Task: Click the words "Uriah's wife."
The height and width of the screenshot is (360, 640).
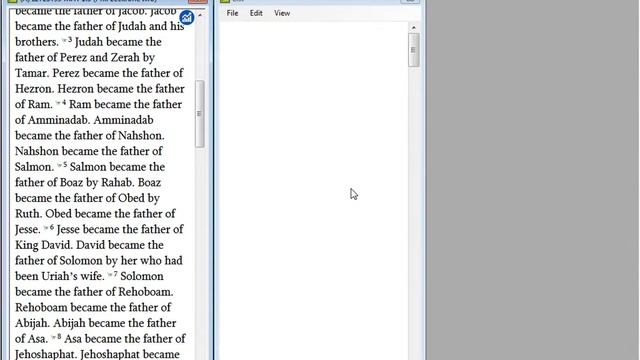Action: click(x=73, y=276)
